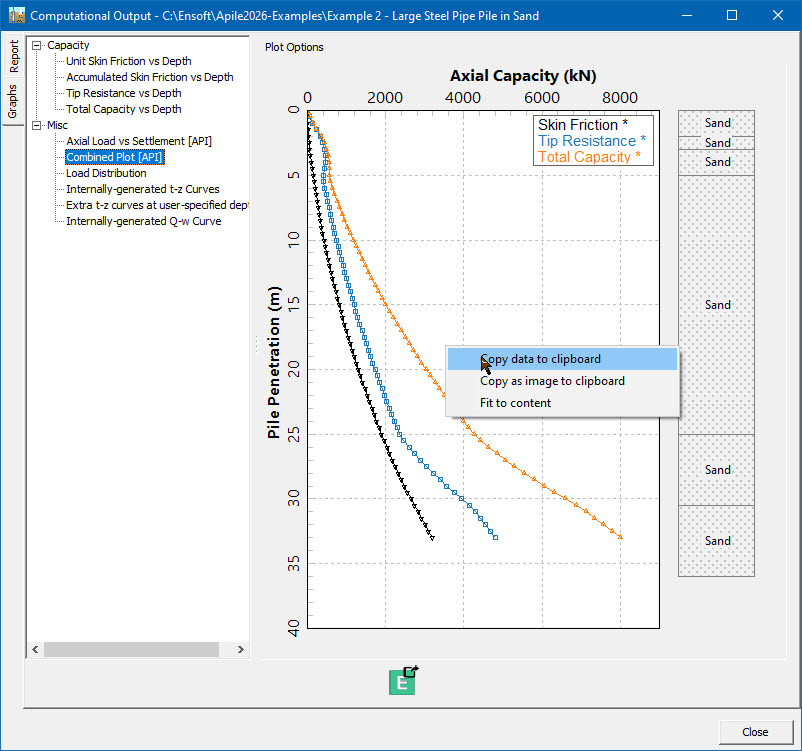Switch to the Report tab
Viewport: 802px width, 751px height.
click(x=13, y=56)
